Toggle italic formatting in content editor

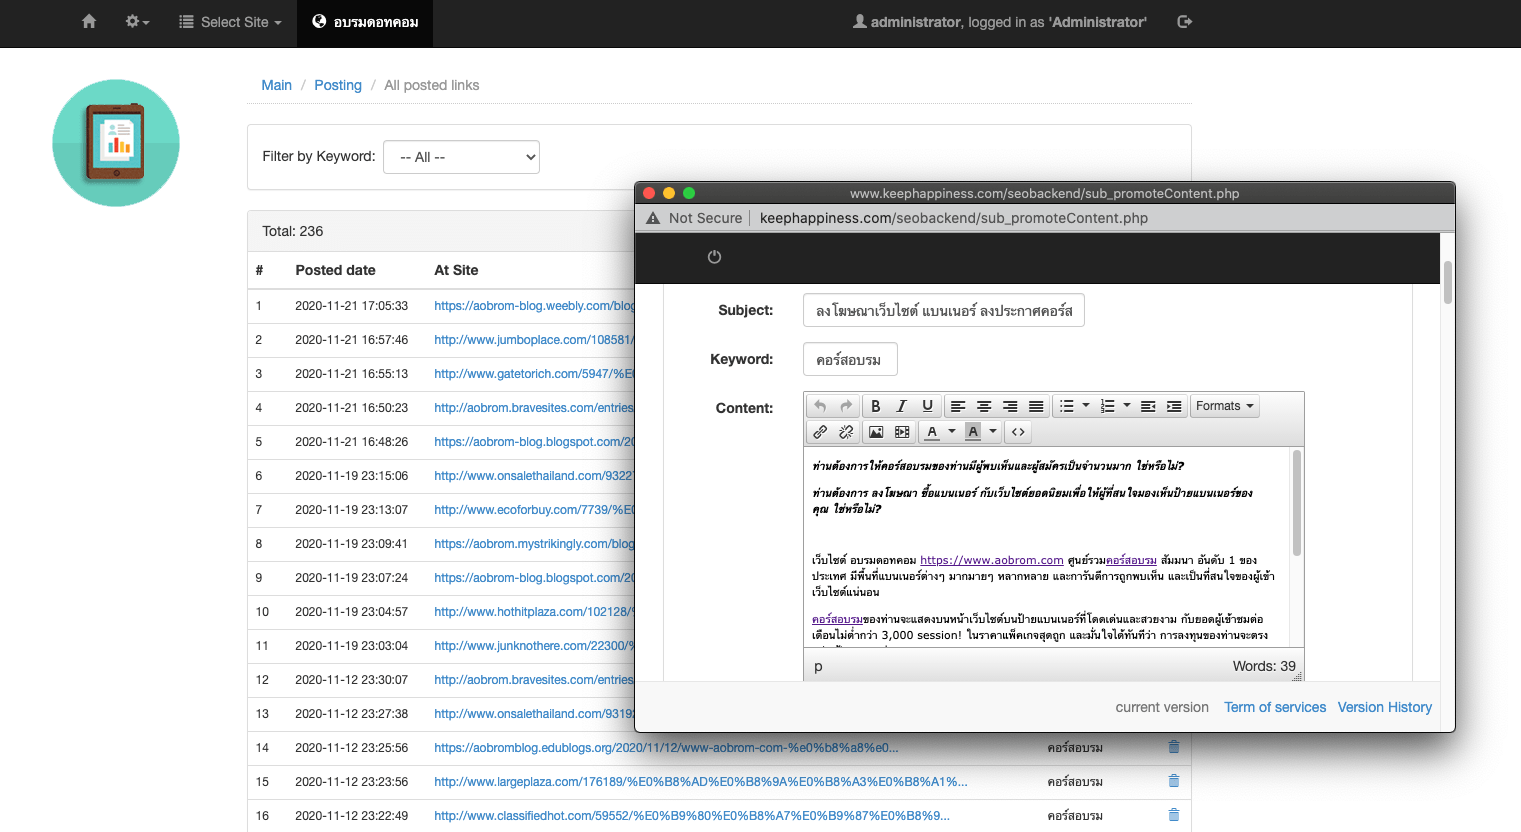[x=901, y=406]
